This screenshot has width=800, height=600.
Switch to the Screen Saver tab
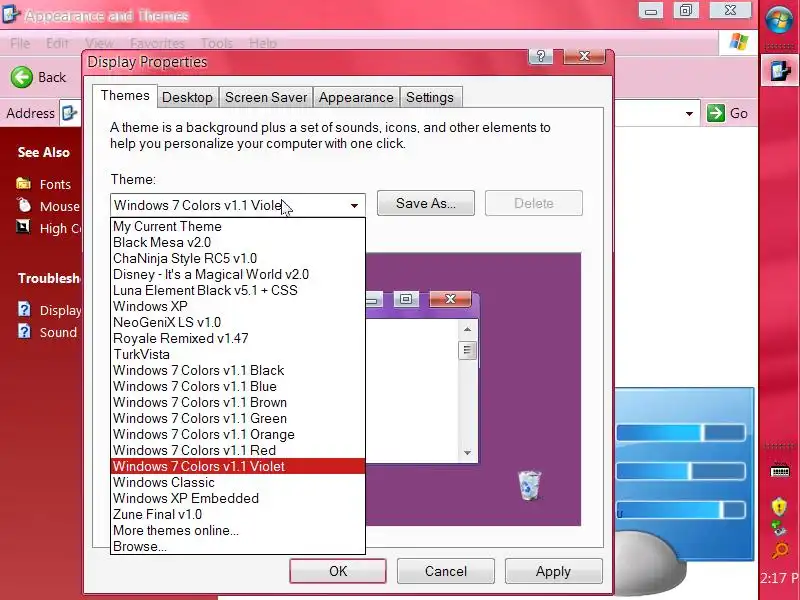(266, 97)
